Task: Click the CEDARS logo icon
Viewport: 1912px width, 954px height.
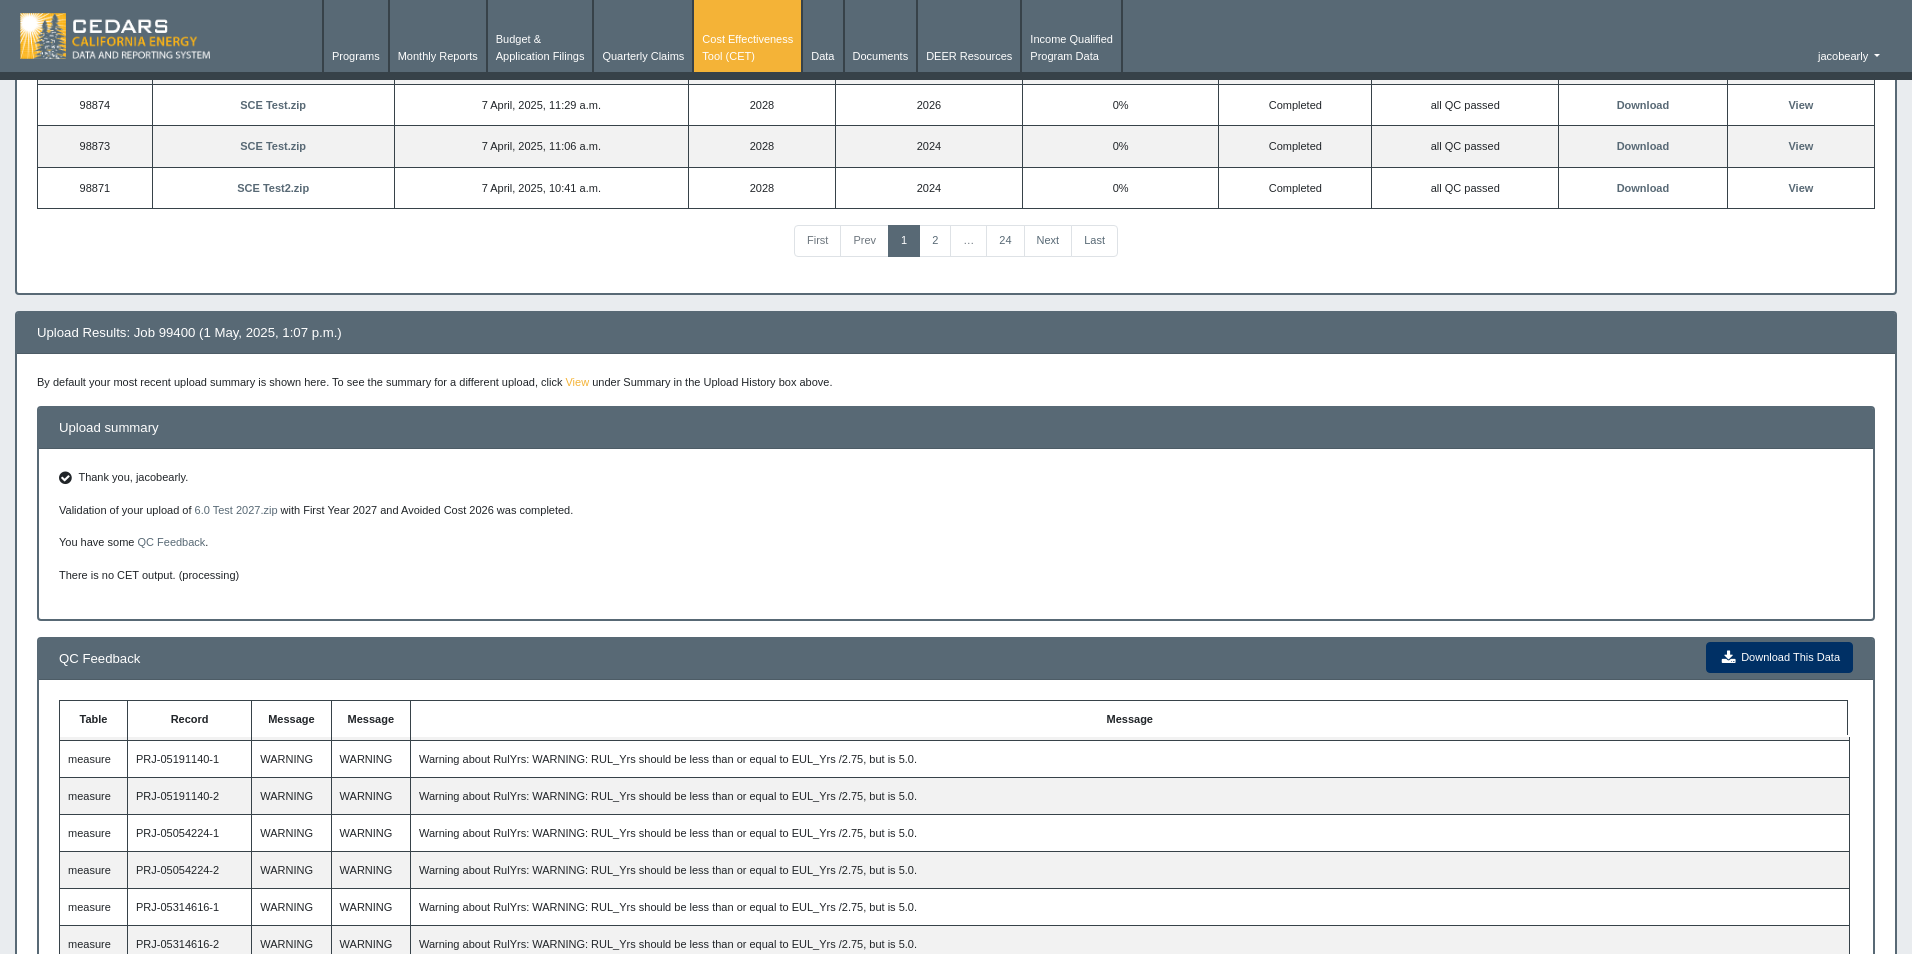Action: tap(43, 36)
